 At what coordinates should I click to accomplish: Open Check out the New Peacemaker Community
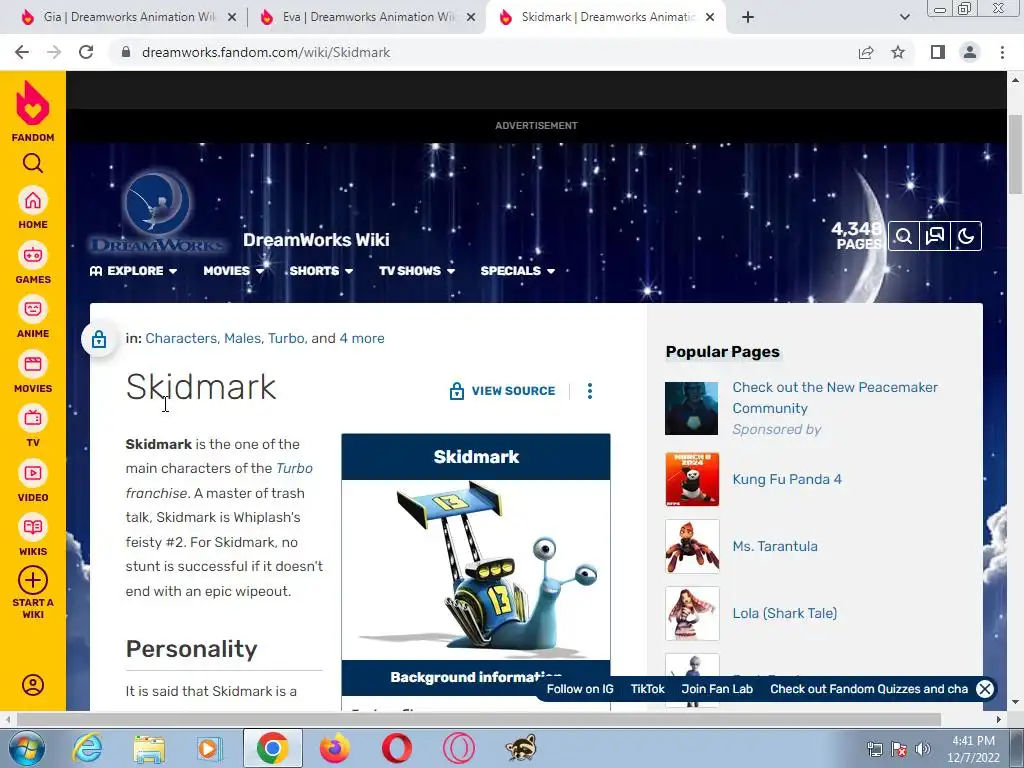pos(835,398)
